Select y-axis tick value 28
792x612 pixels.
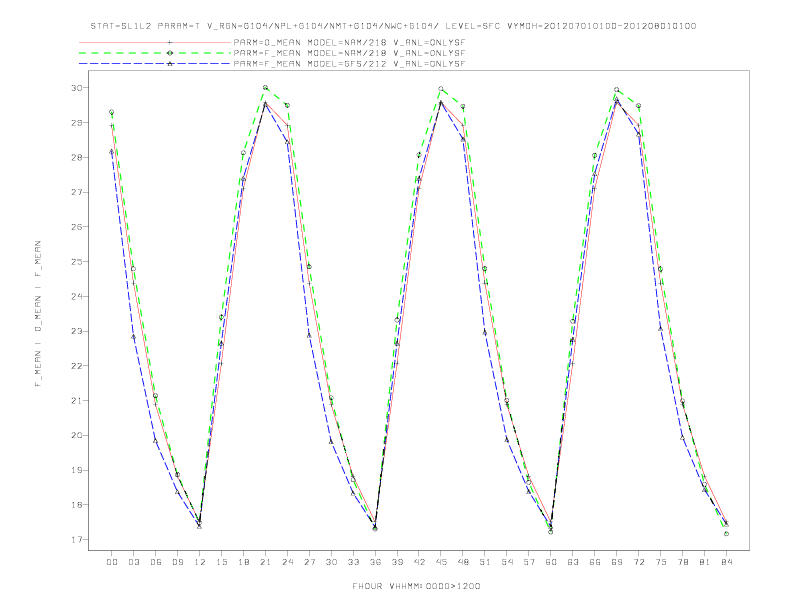[77, 158]
